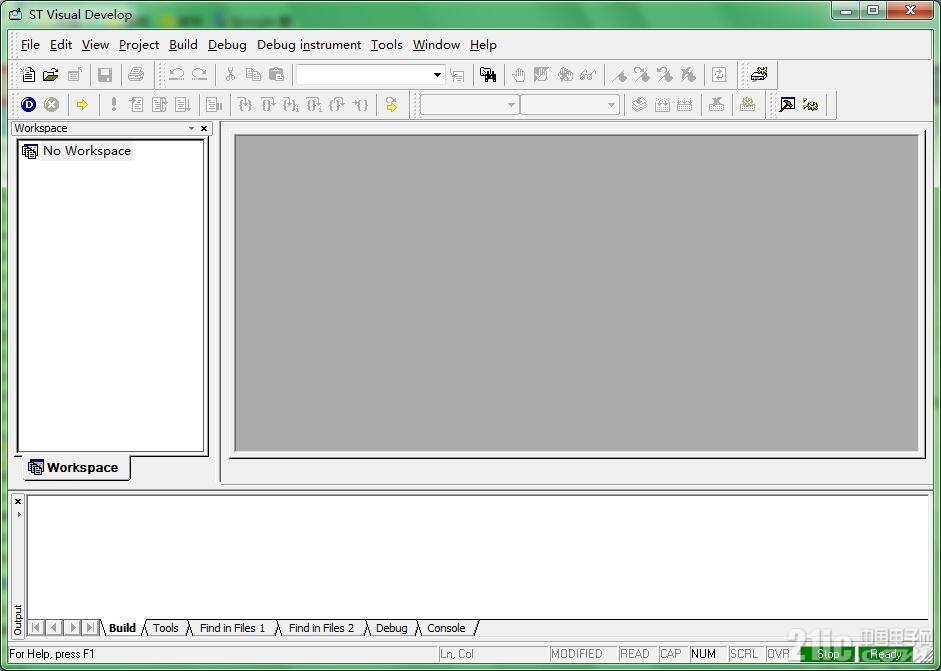Click the Stop Debugging X circle icon
The width and height of the screenshot is (941, 671).
(52, 104)
